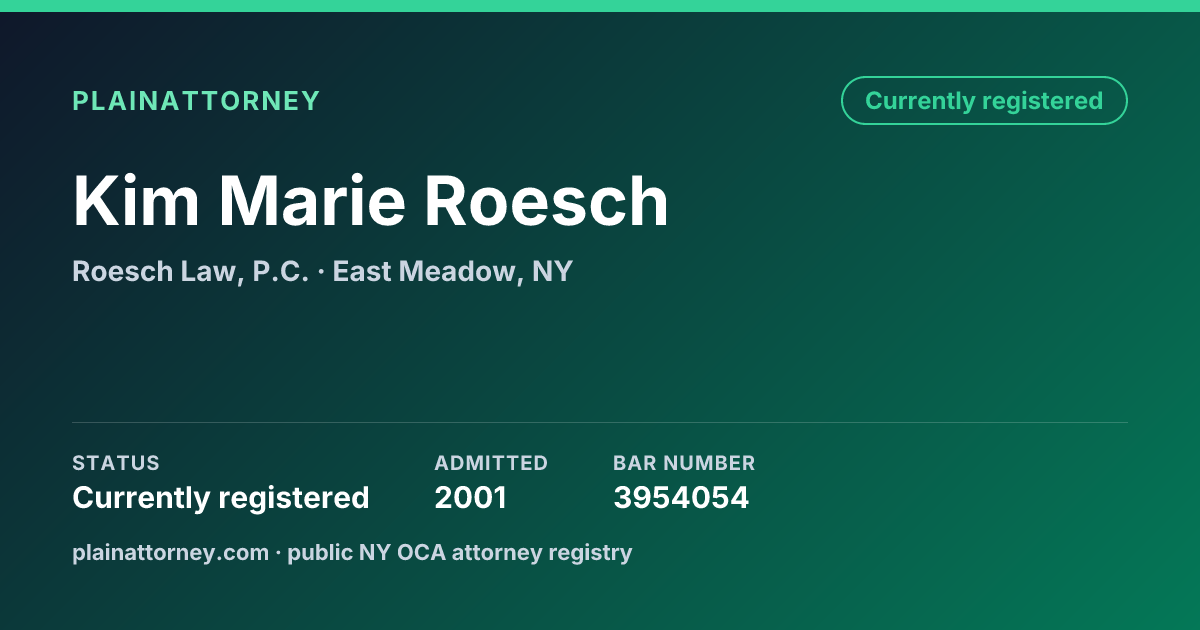
Task: Click the Kim Marie Roesch name heading
Action: [x=370, y=201]
